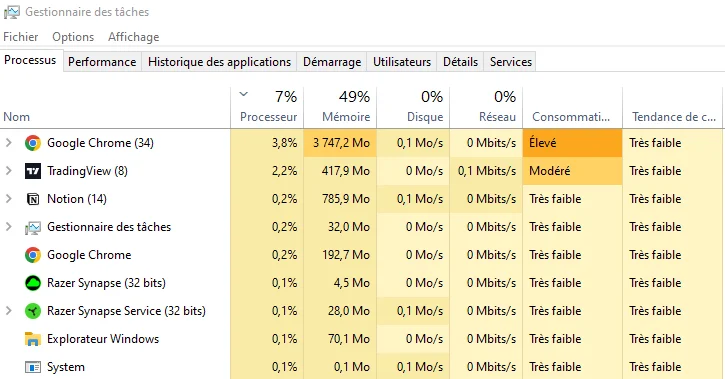This screenshot has height=379, width=725.
Task: Open the Affichage menu
Action: (x=134, y=37)
